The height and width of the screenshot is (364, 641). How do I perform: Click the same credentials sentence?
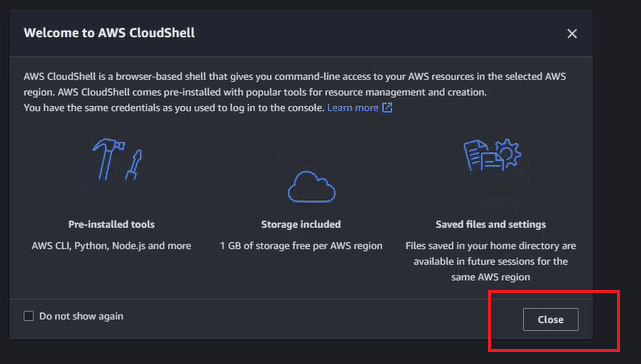click(x=174, y=108)
